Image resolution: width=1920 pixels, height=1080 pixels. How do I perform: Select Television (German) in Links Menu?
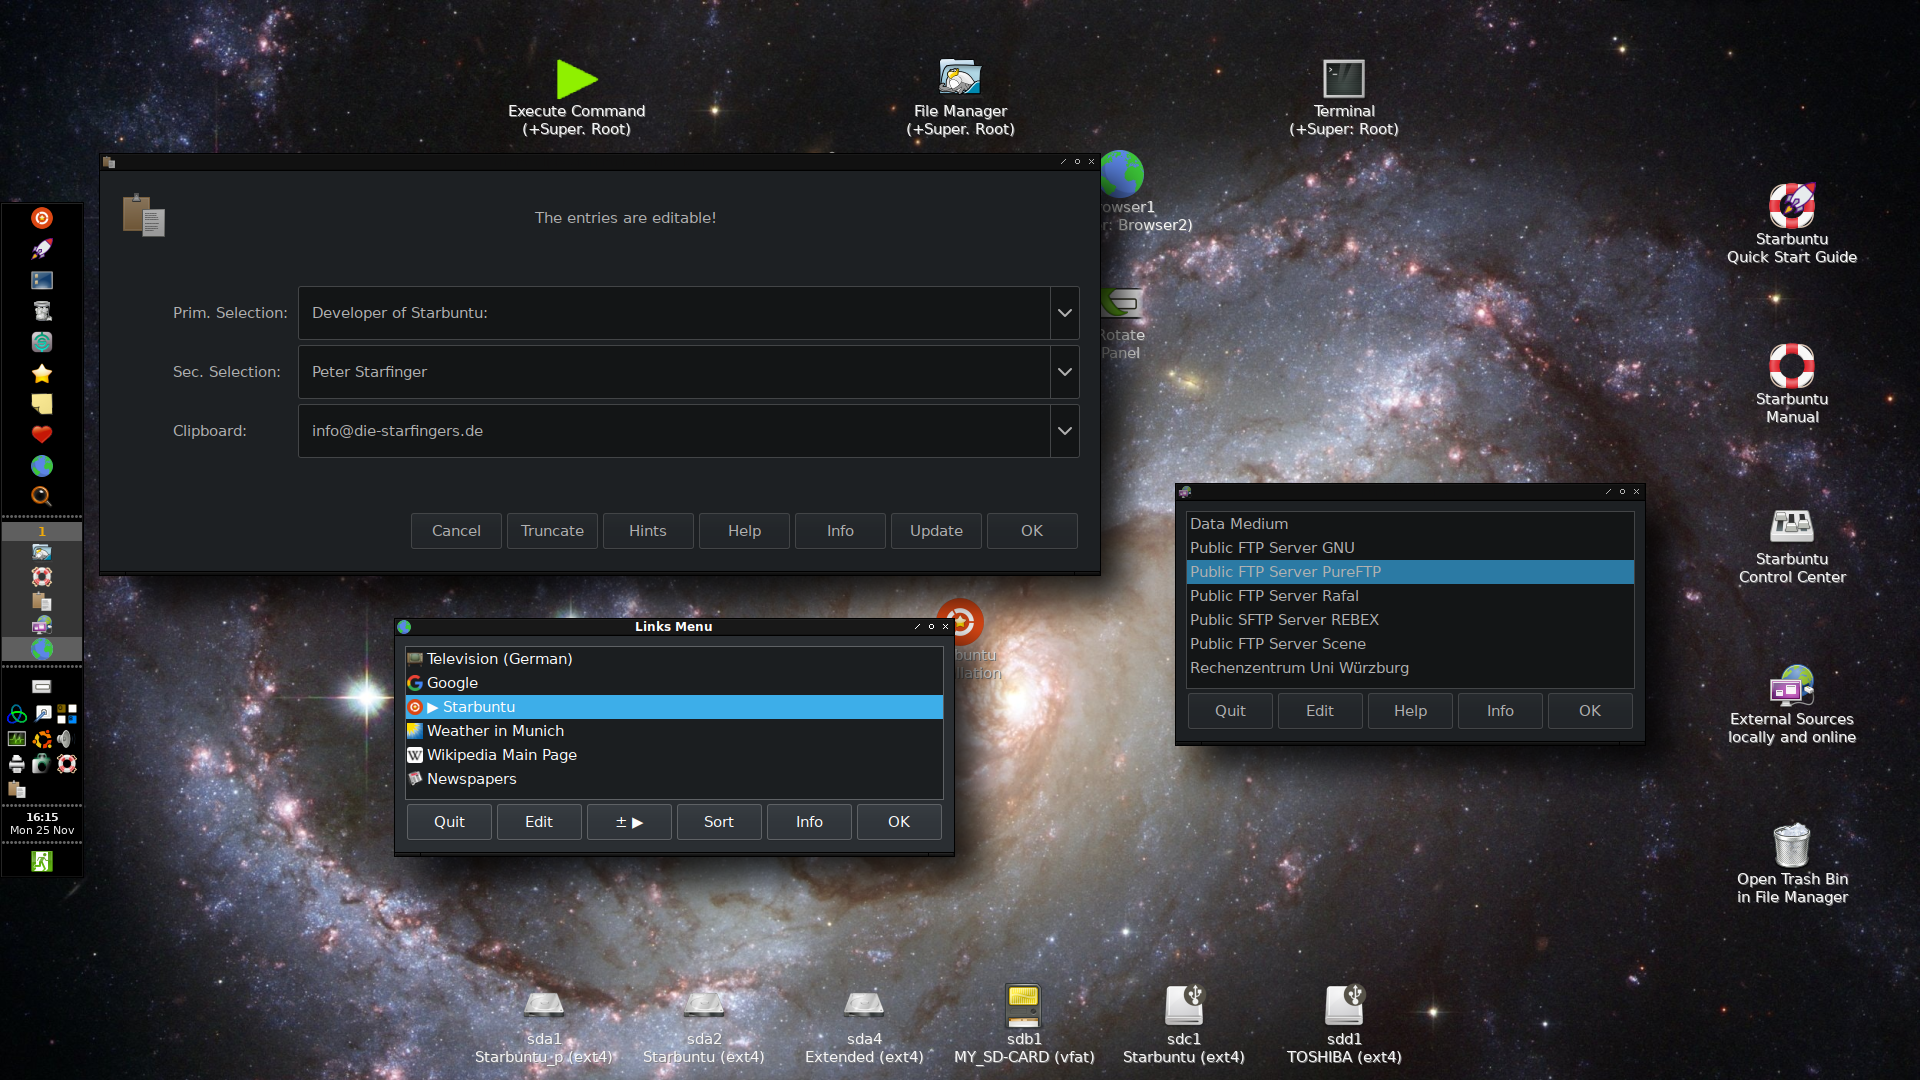674,659
